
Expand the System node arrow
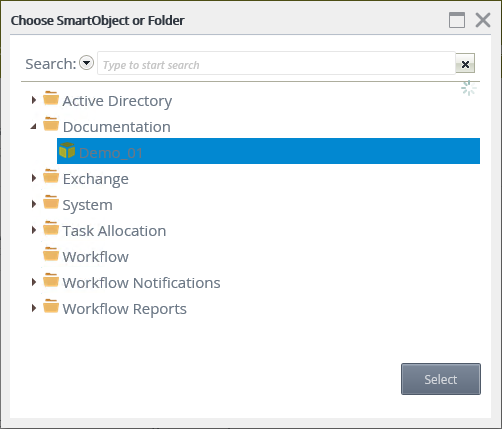(34, 204)
